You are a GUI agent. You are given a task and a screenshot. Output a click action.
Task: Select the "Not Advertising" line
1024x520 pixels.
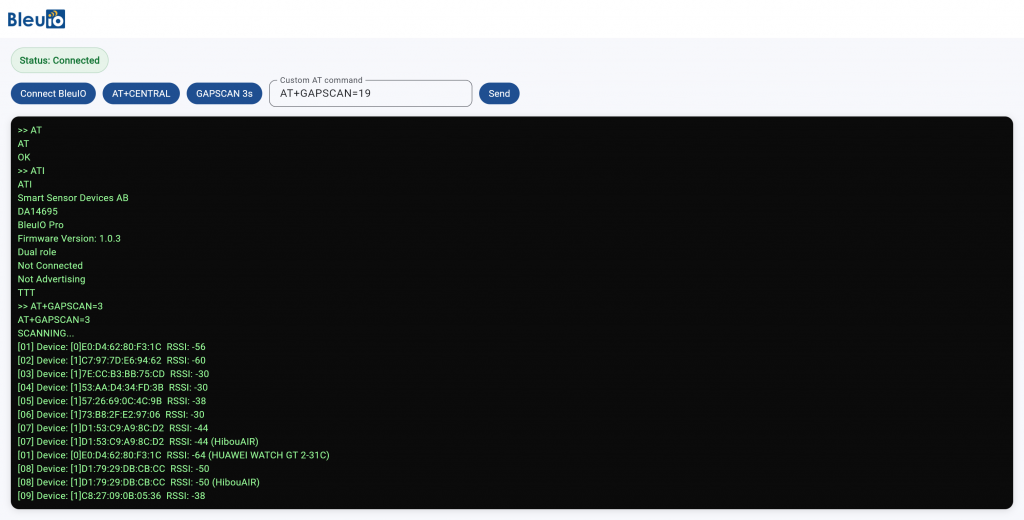(x=52, y=279)
